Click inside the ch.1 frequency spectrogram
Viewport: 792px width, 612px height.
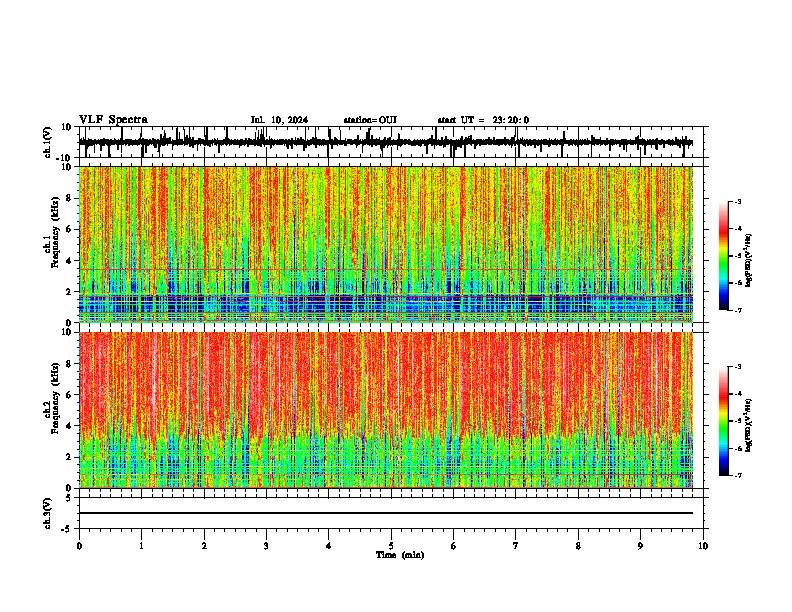(x=386, y=244)
